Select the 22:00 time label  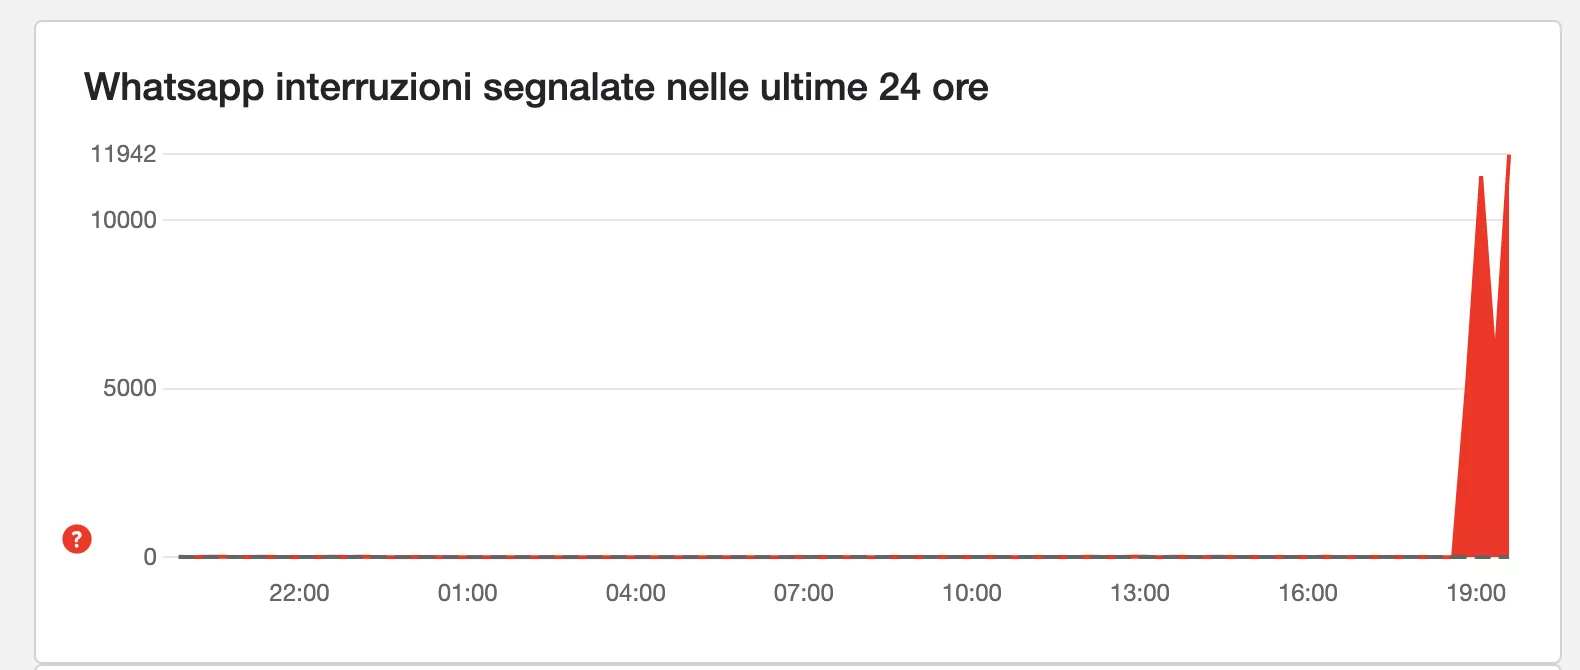(x=299, y=593)
